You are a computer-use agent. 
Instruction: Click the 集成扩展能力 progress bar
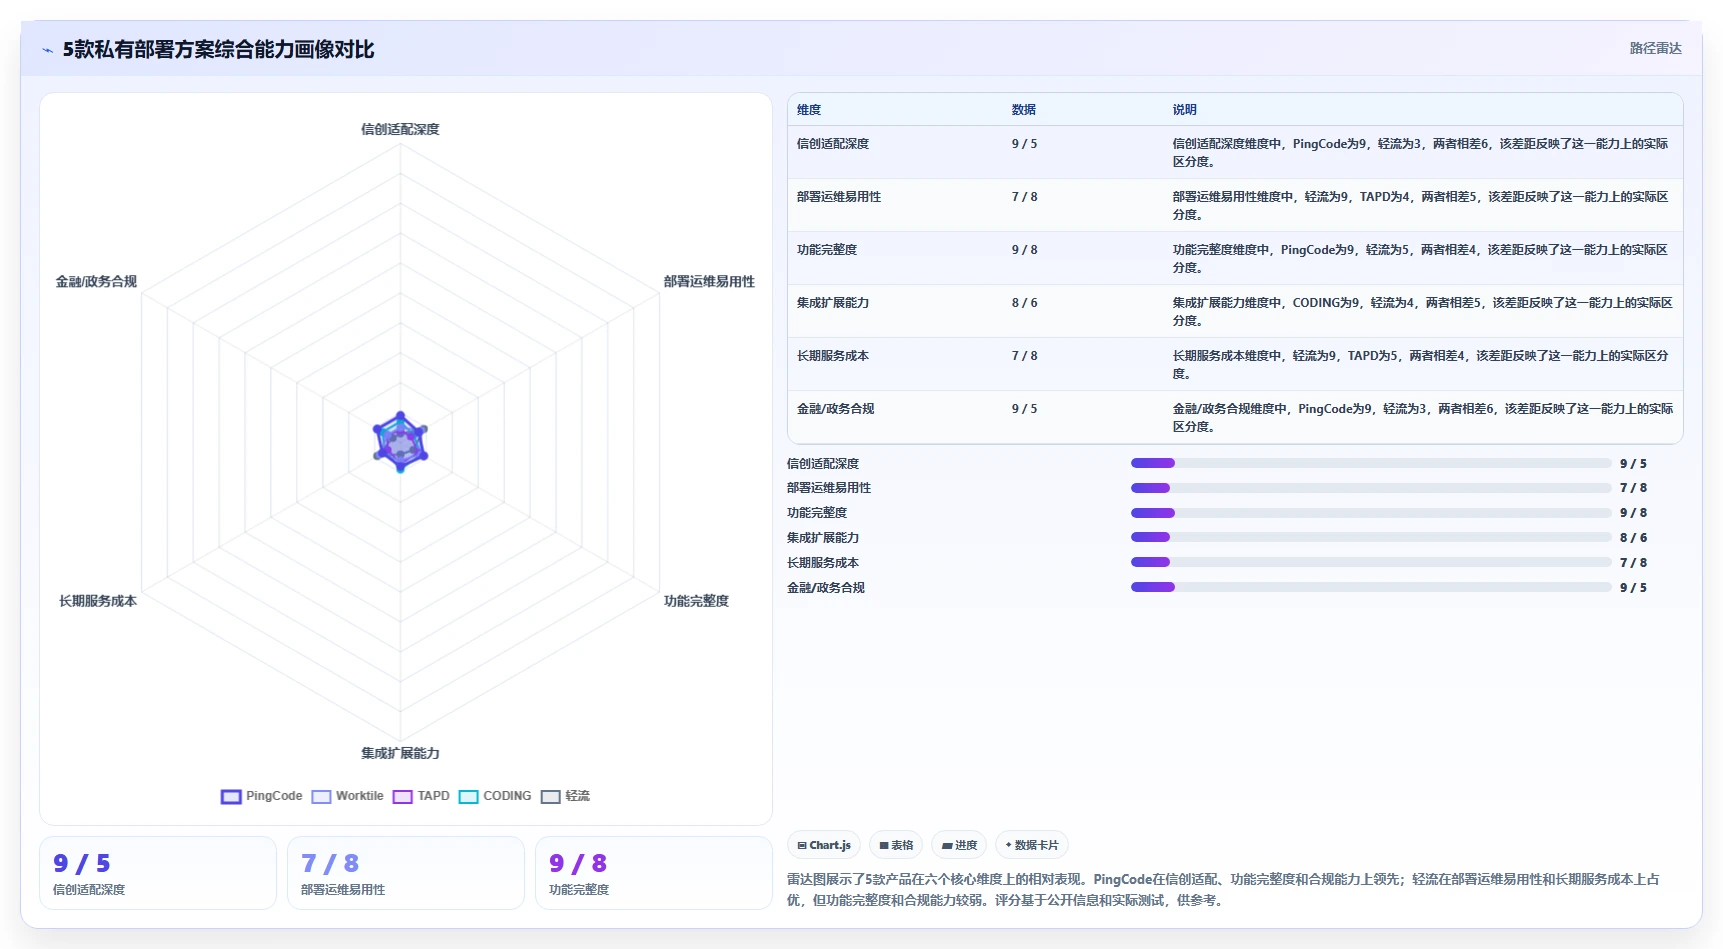1371,537
